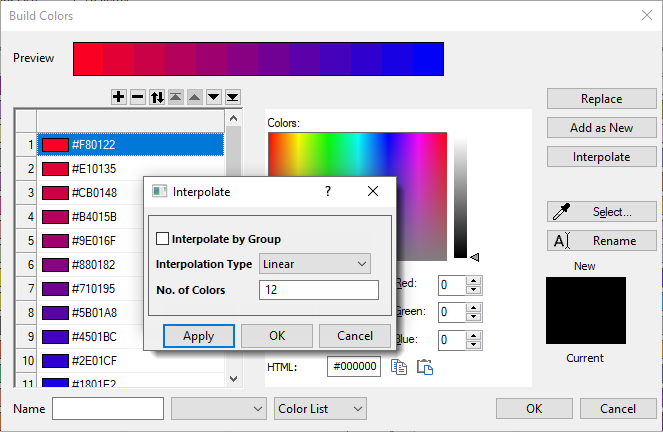Click the help question mark in Interpolate dialog
Image resolution: width=663 pixels, height=432 pixels.
(328, 190)
